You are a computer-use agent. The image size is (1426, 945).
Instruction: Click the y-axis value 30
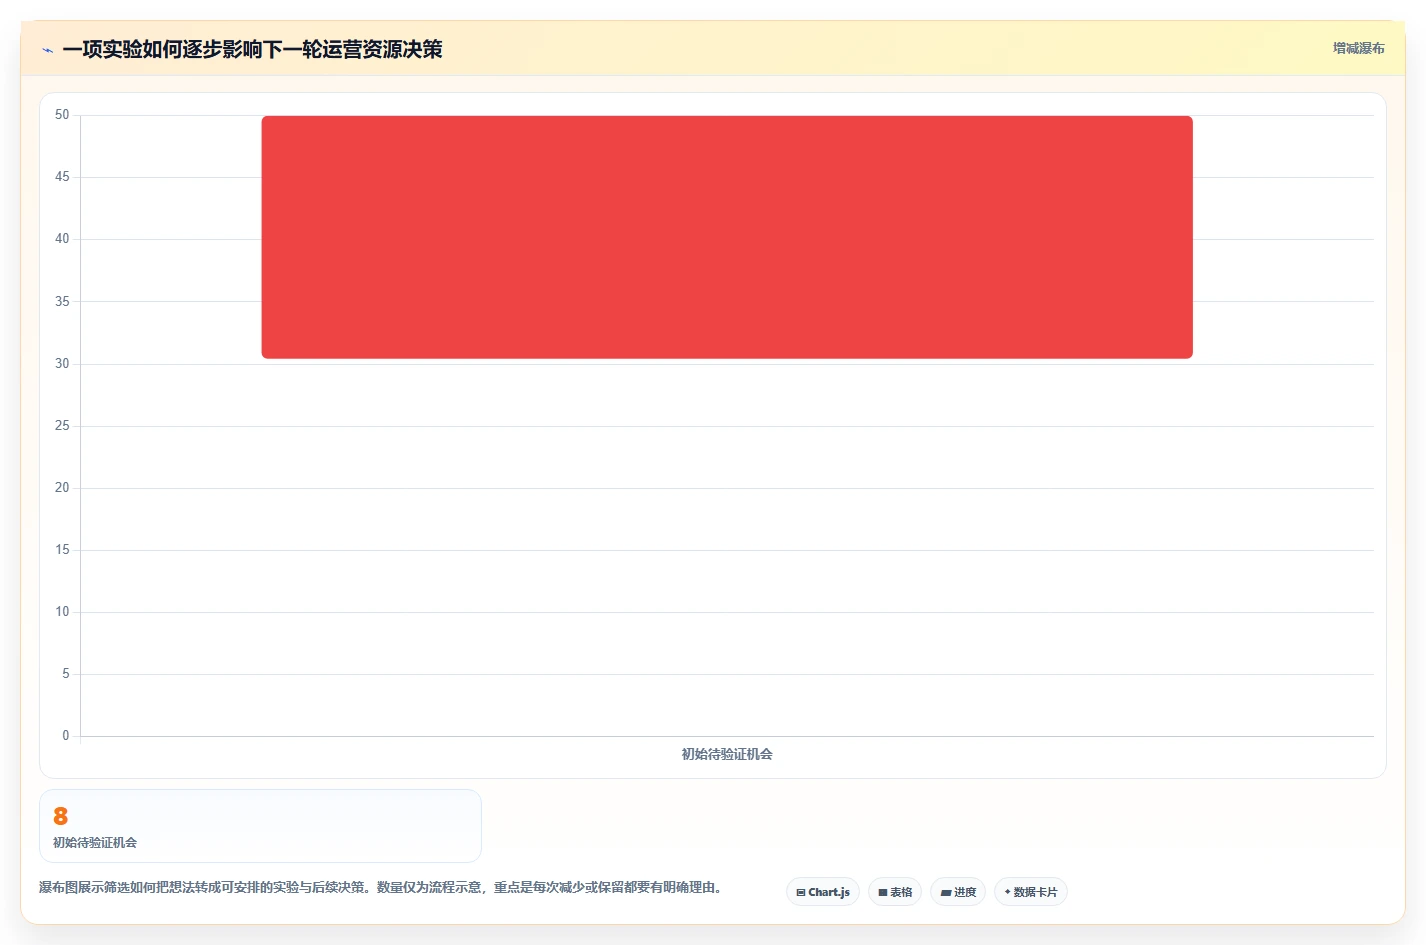(x=62, y=364)
